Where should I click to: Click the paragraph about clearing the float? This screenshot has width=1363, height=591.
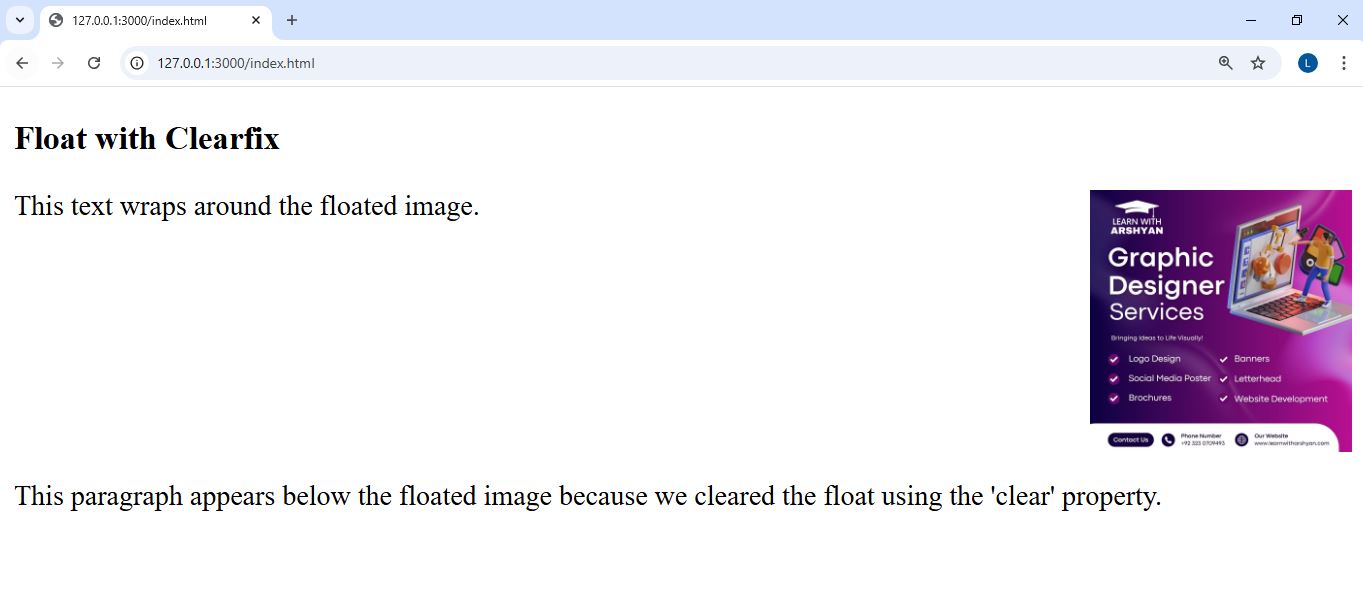(x=588, y=496)
